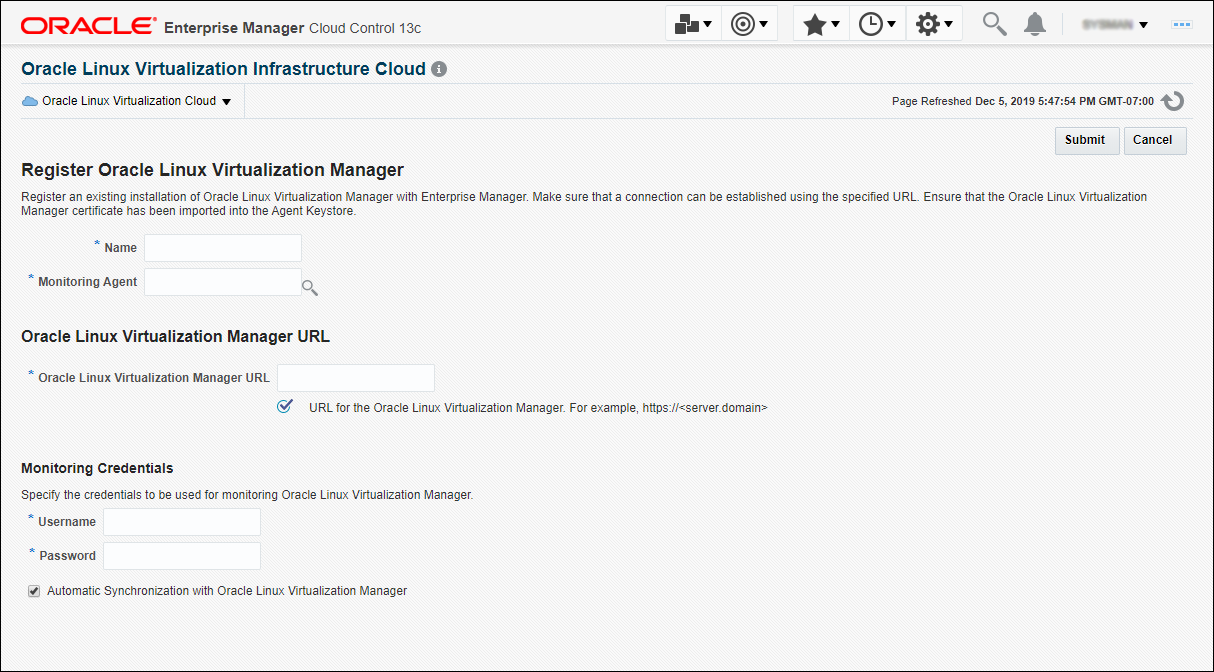Click the Submit button
The image size is (1214, 672).
[x=1086, y=140]
